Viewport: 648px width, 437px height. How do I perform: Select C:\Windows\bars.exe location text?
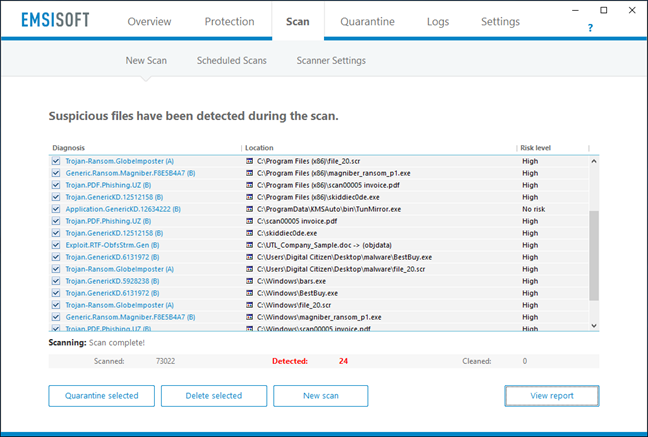pos(291,281)
